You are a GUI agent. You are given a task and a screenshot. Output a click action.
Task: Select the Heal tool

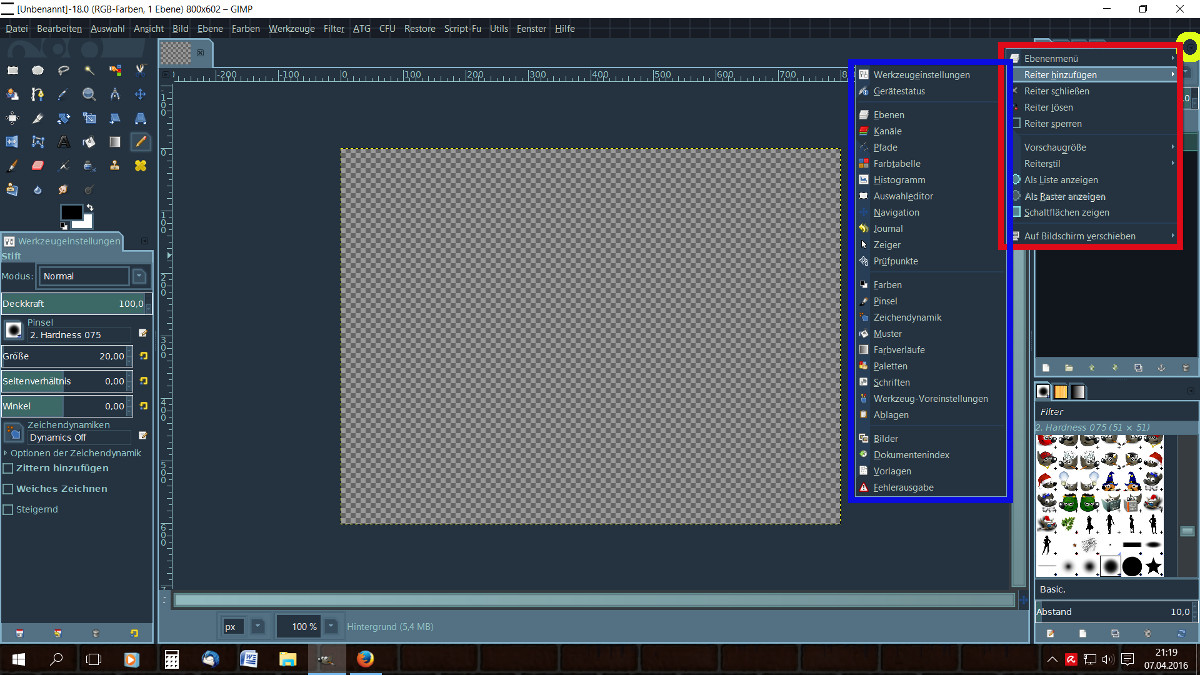[140, 166]
